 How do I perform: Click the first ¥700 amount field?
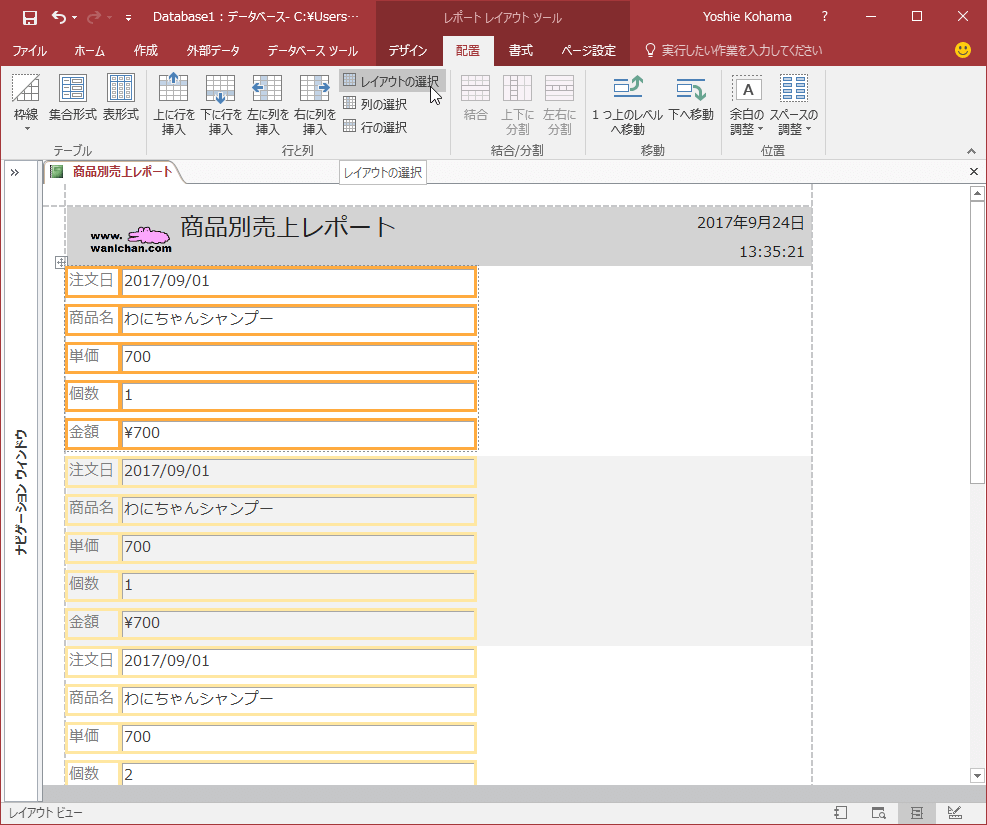298,434
